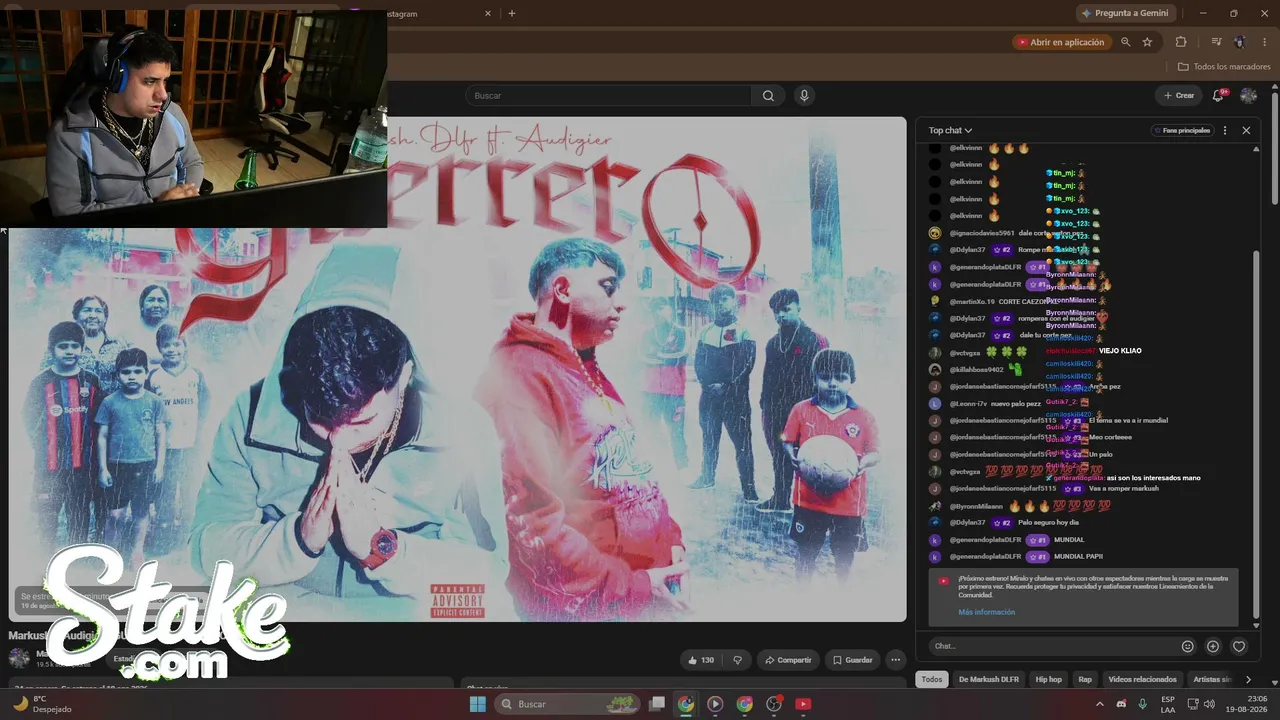Image resolution: width=1280 pixels, height=720 pixels.
Task: Select the Hip hop chip
Action: 1048,679
